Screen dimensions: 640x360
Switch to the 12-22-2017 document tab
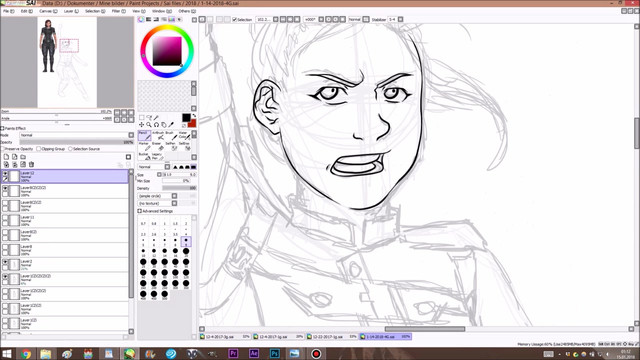pyautogui.click(x=332, y=337)
